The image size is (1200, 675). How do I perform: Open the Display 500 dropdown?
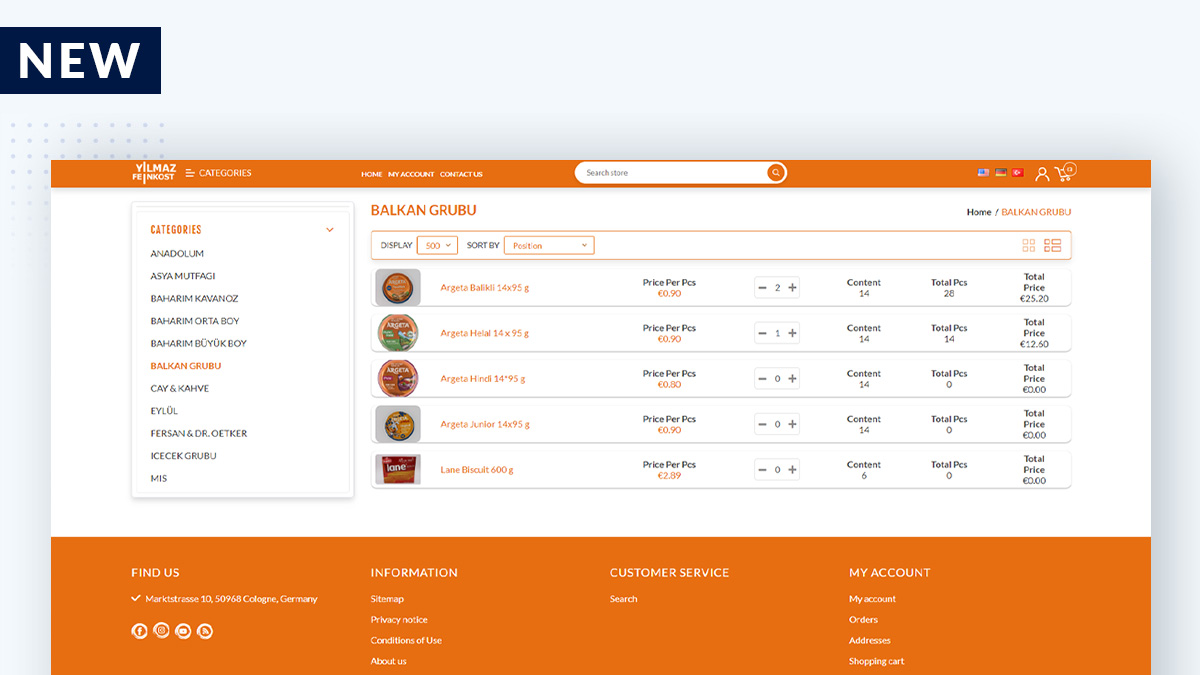437,245
